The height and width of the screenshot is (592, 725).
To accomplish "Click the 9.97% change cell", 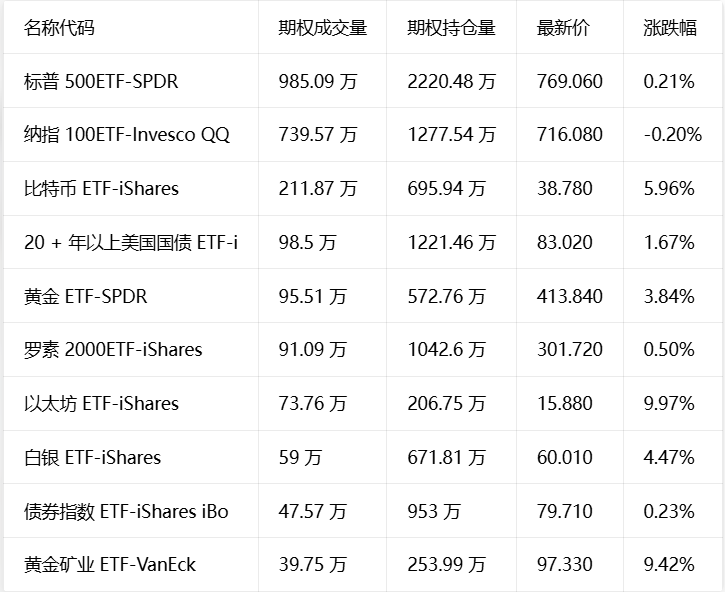I will coord(669,403).
